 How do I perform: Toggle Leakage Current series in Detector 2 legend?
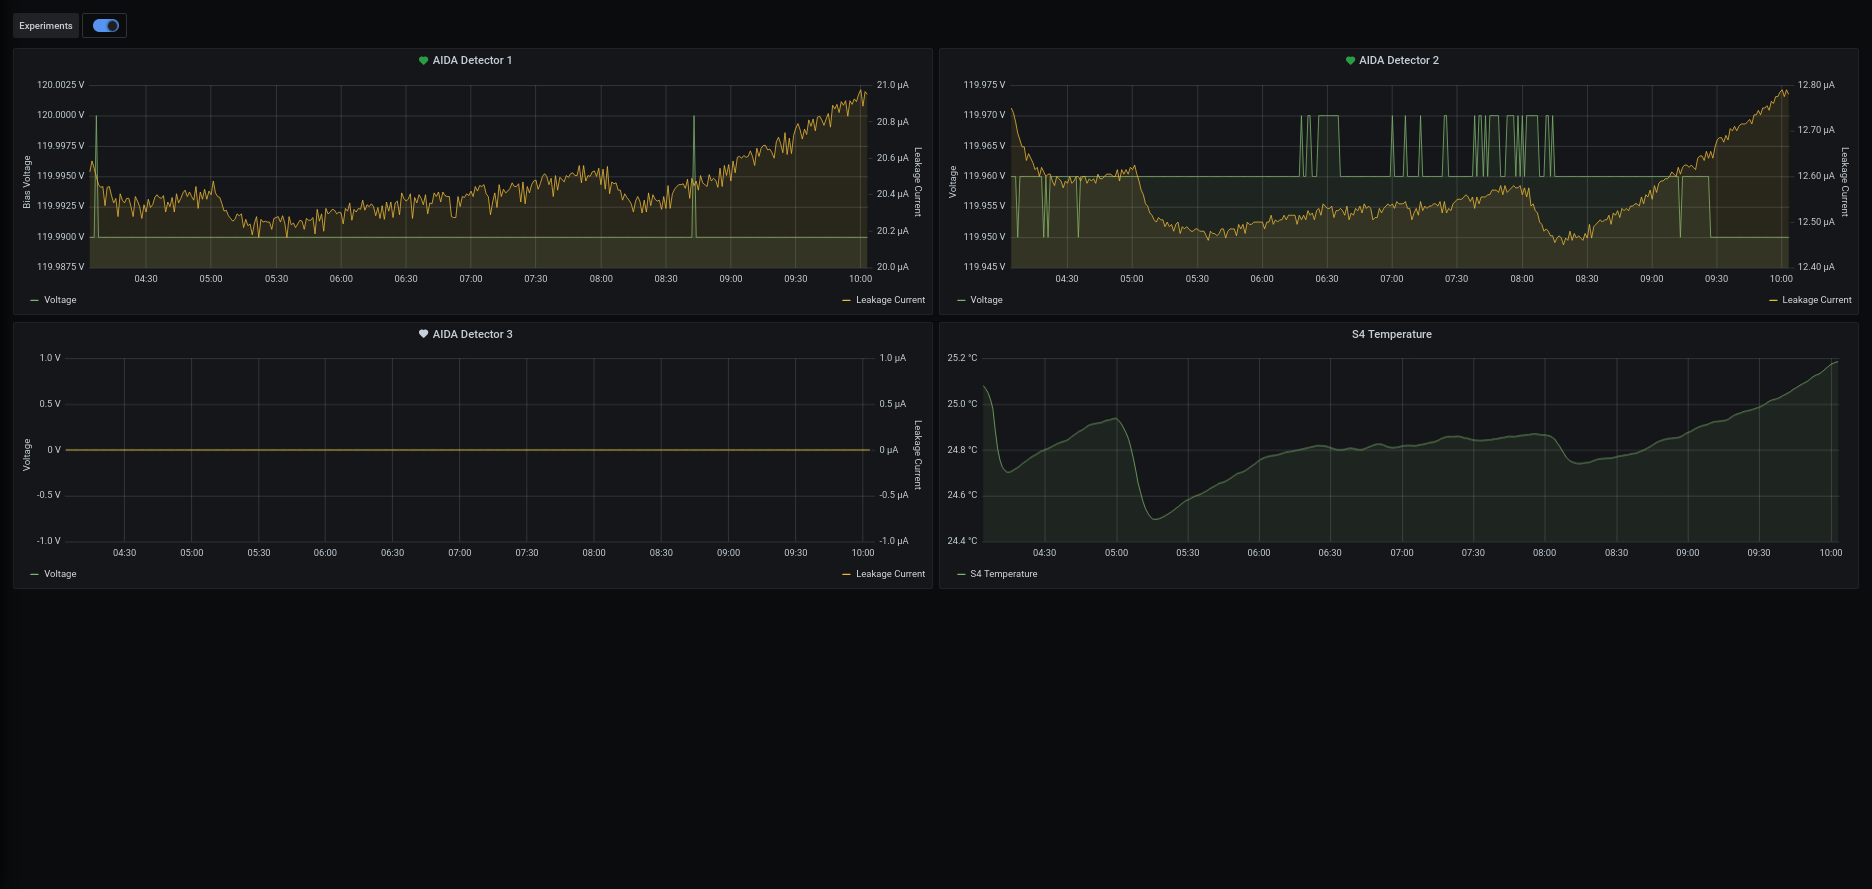pos(1816,300)
